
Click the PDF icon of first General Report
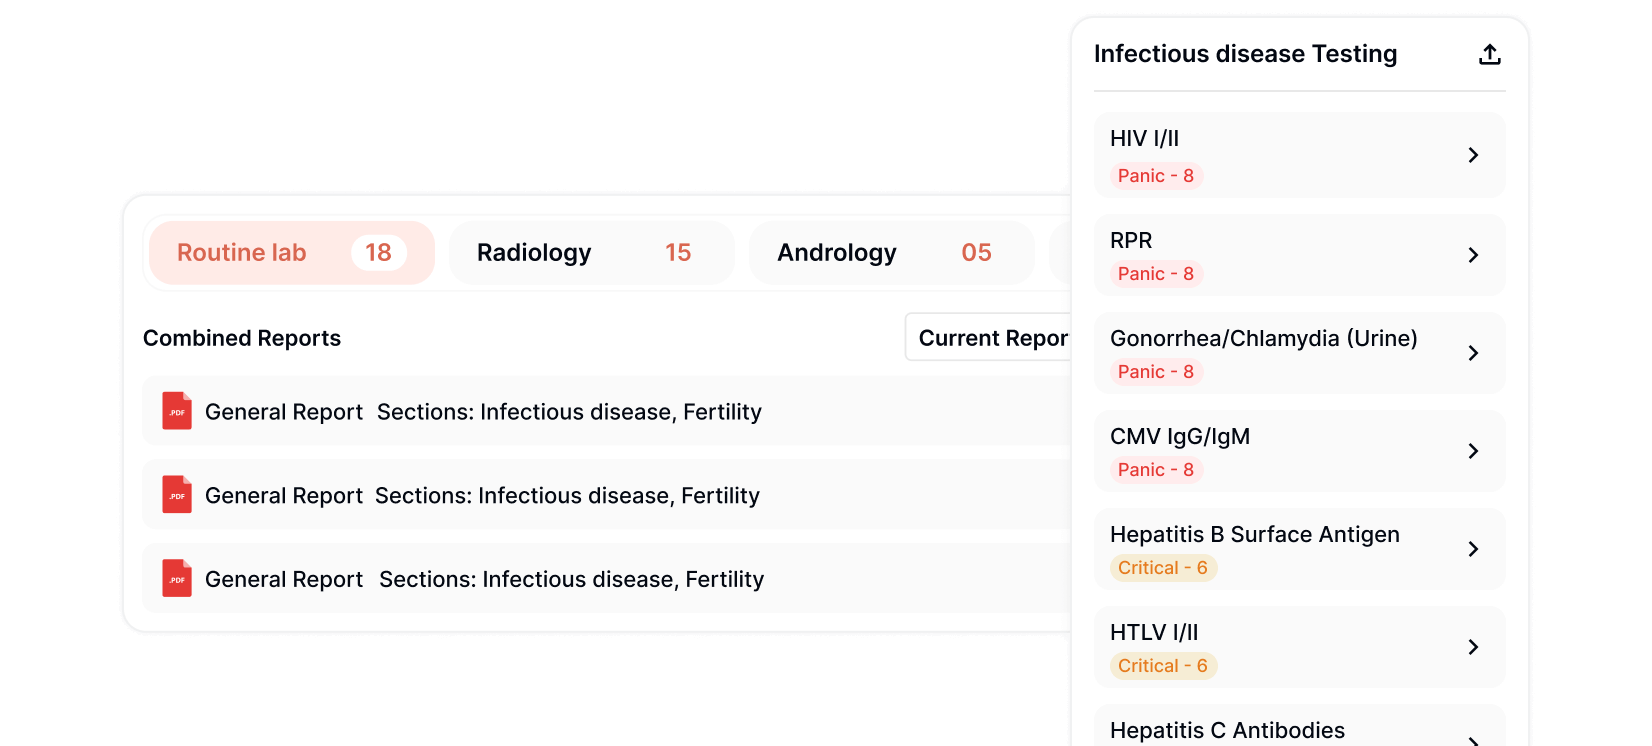tap(177, 411)
